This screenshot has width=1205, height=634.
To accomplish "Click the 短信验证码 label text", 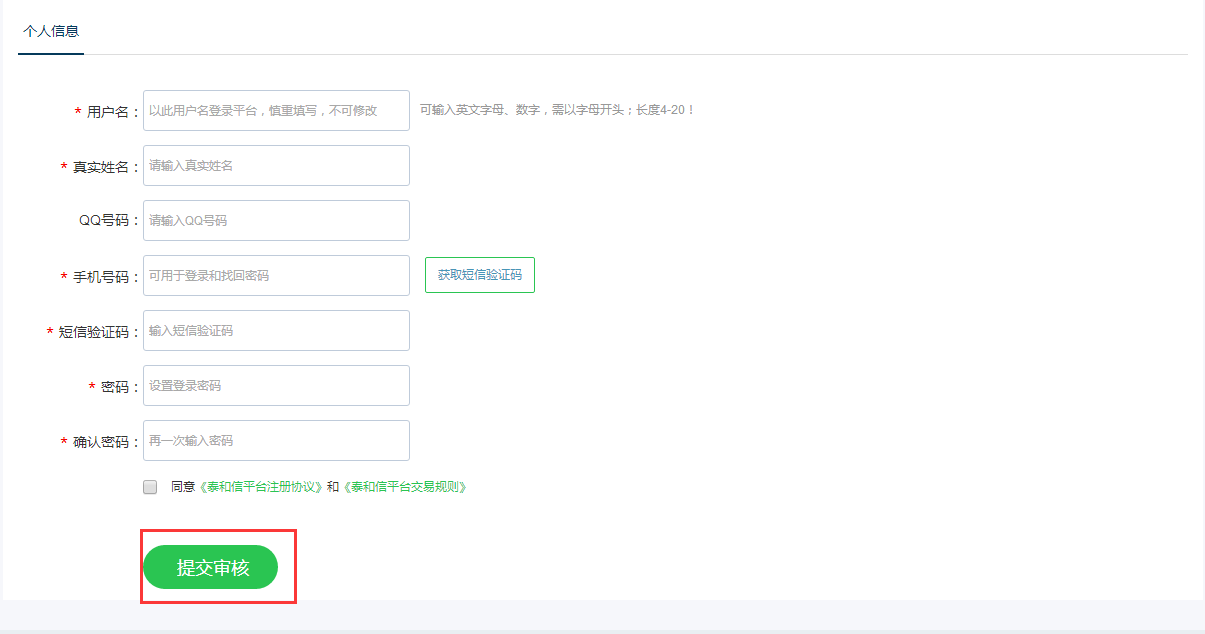I will (x=94, y=332).
